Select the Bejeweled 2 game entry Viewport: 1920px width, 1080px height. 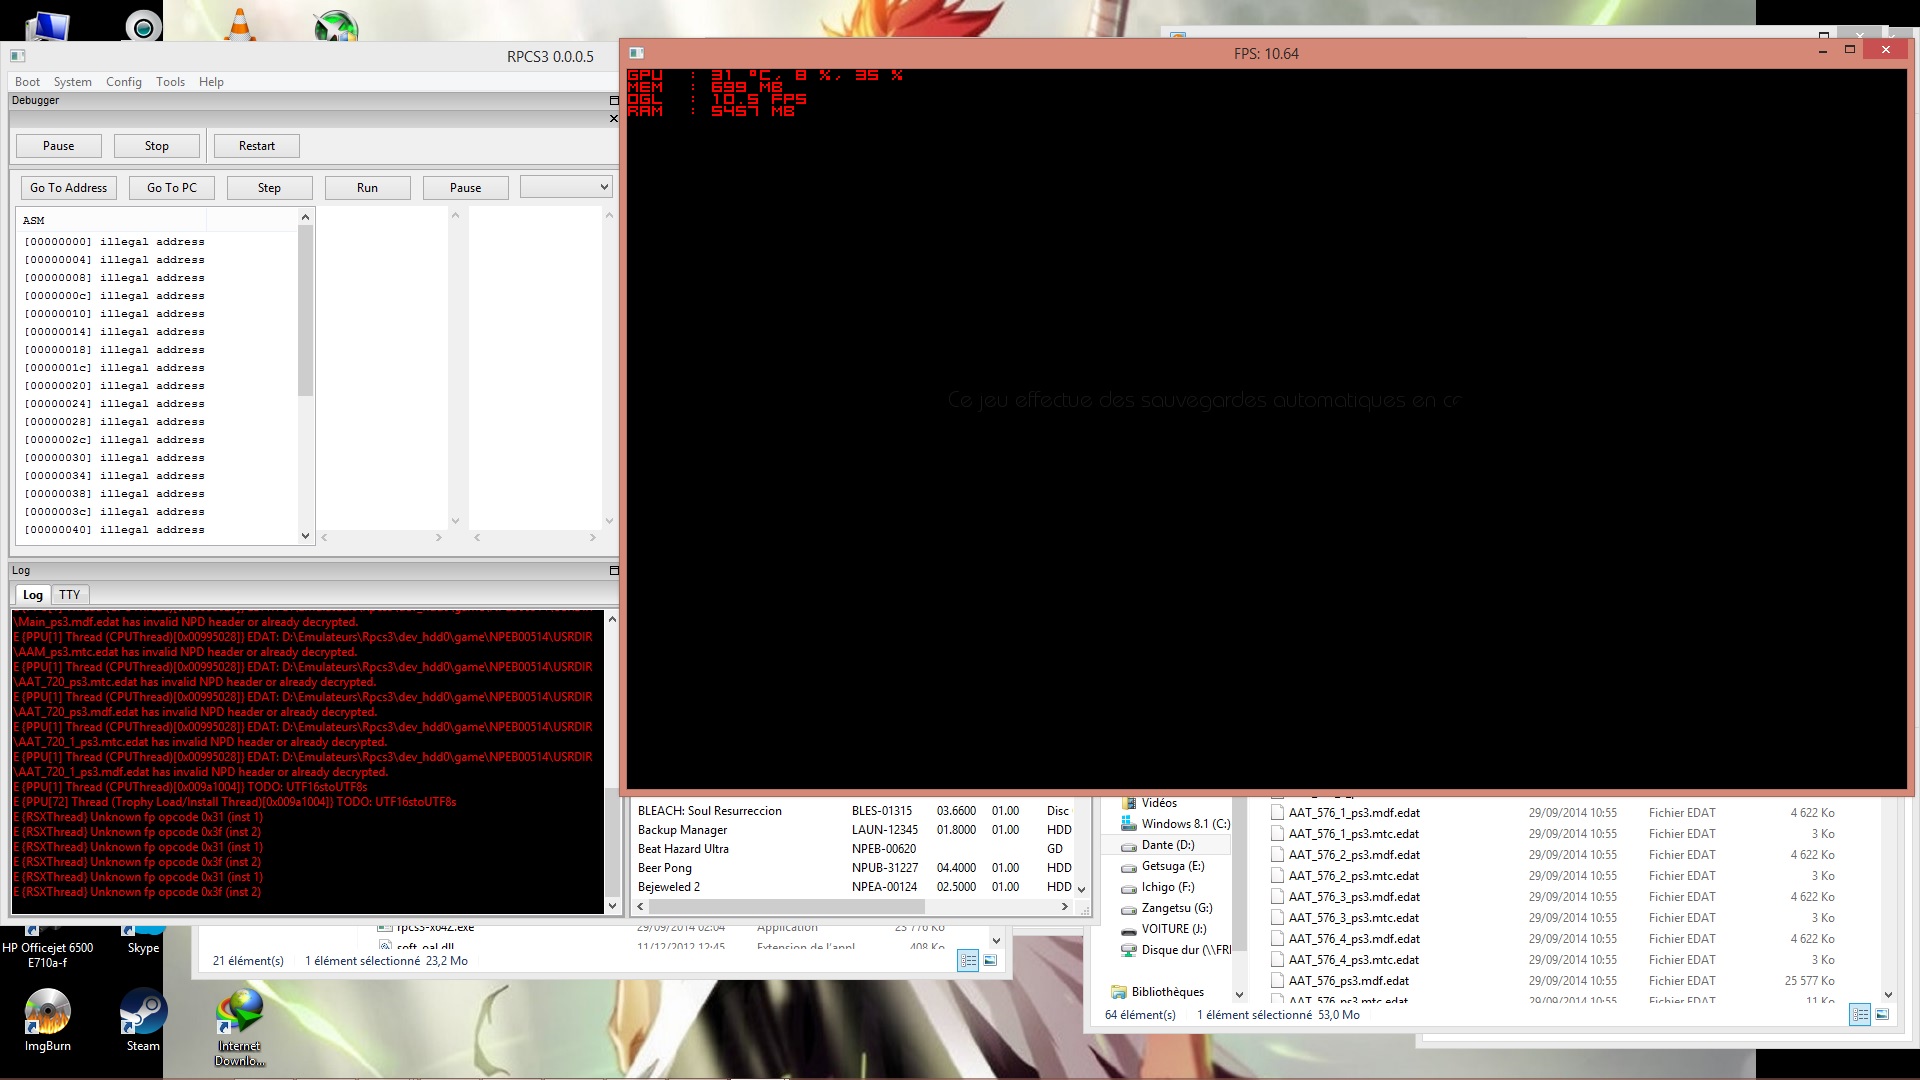(x=669, y=887)
